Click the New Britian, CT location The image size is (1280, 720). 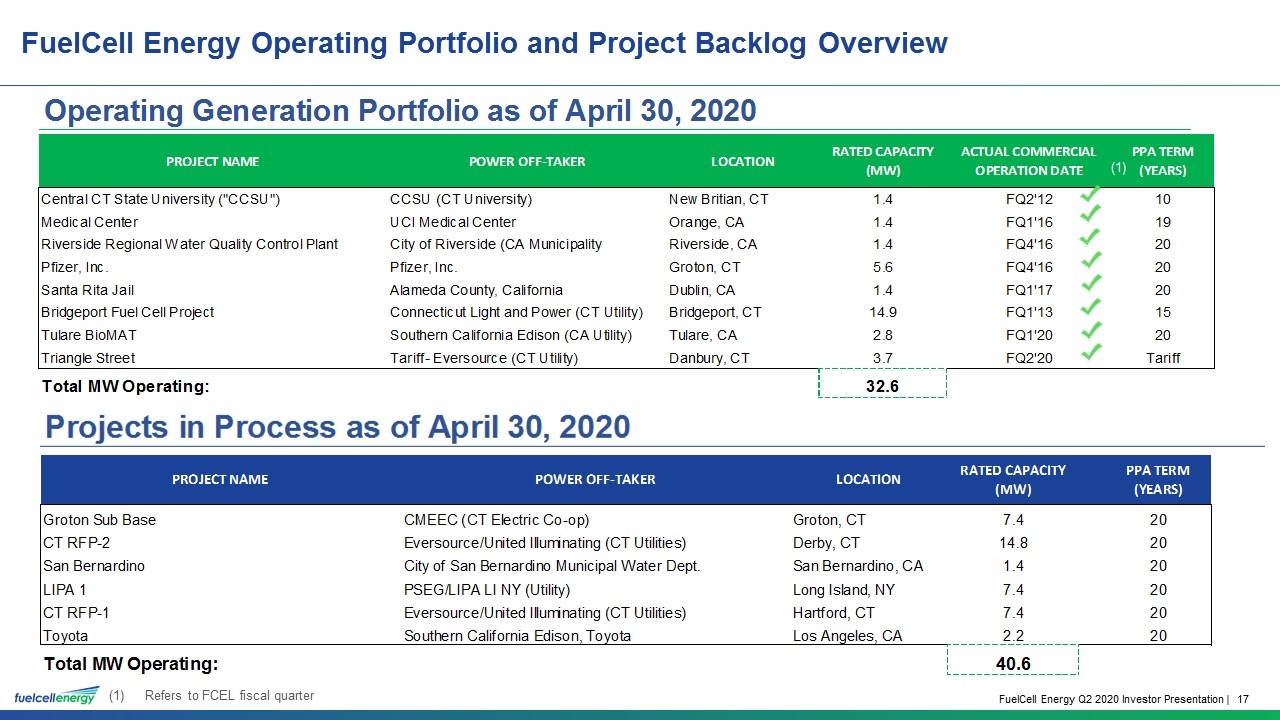click(719, 199)
